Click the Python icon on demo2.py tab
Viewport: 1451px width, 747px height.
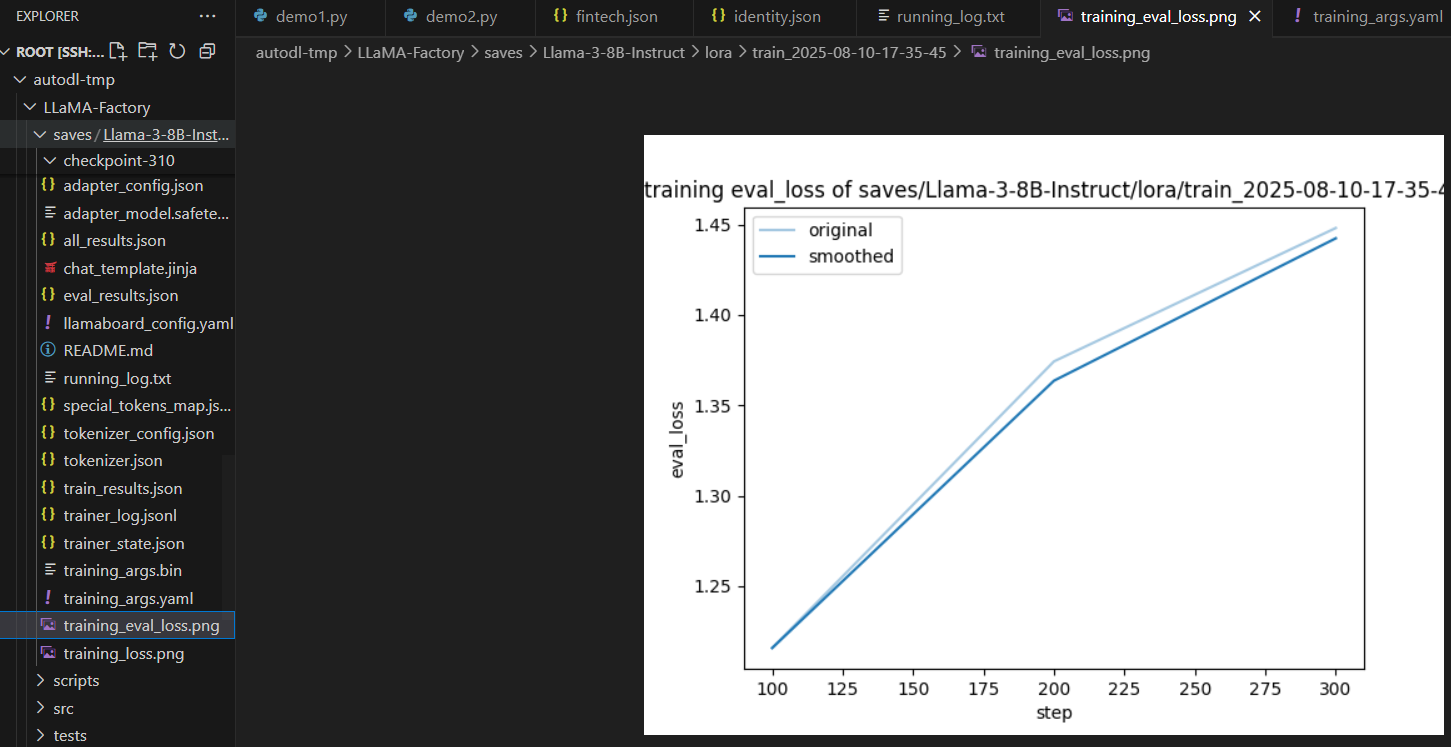(410, 16)
